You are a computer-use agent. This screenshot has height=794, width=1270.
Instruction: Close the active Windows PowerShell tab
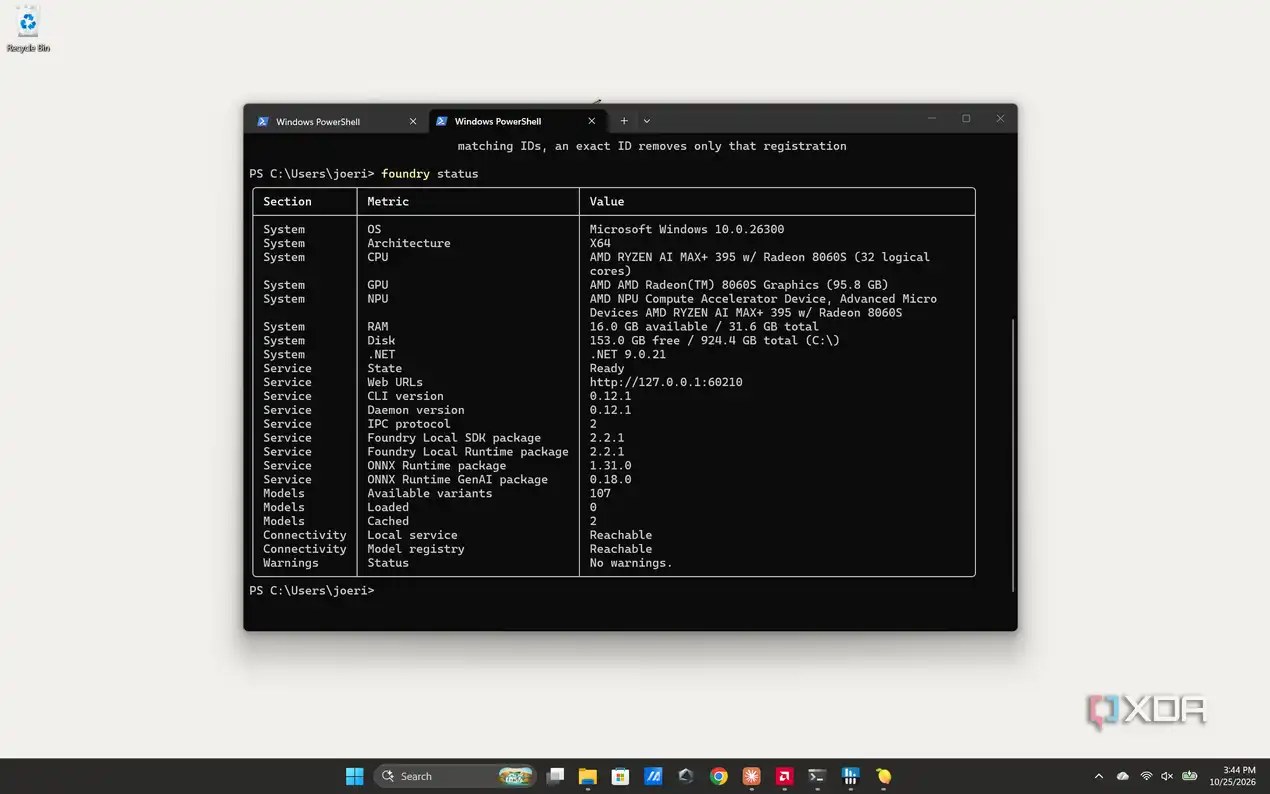pyautogui.click(x=592, y=121)
